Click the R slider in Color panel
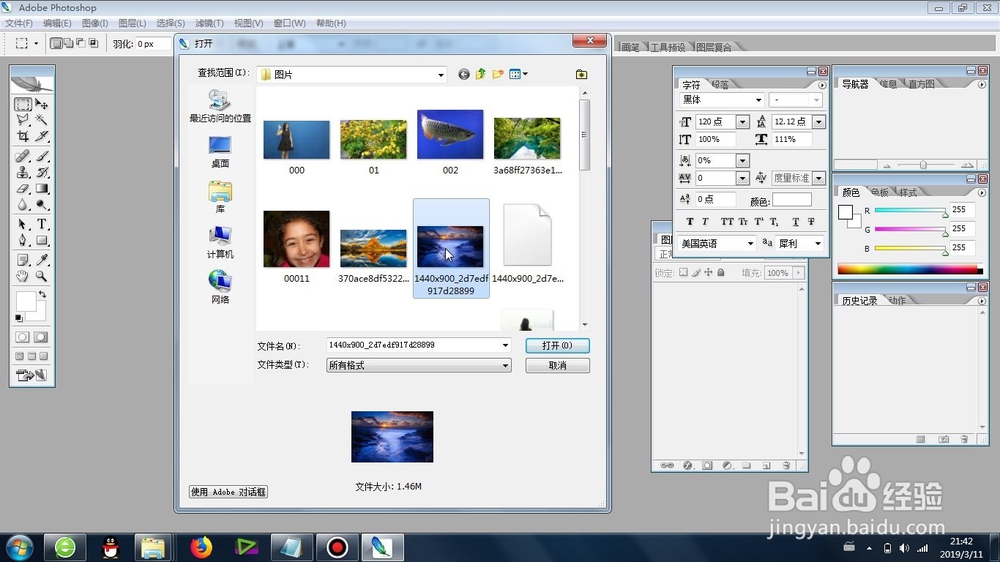The width and height of the screenshot is (1000, 562). [910, 211]
